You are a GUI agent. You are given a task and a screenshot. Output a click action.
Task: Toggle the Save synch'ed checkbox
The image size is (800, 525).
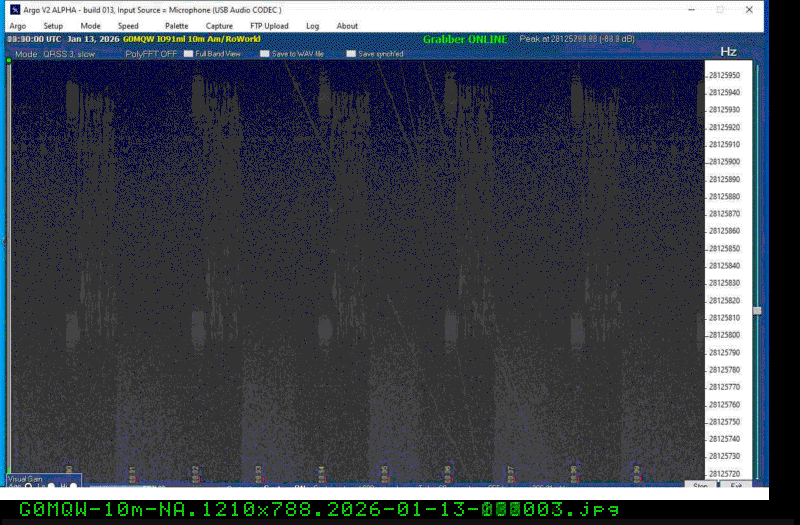(x=350, y=54)
